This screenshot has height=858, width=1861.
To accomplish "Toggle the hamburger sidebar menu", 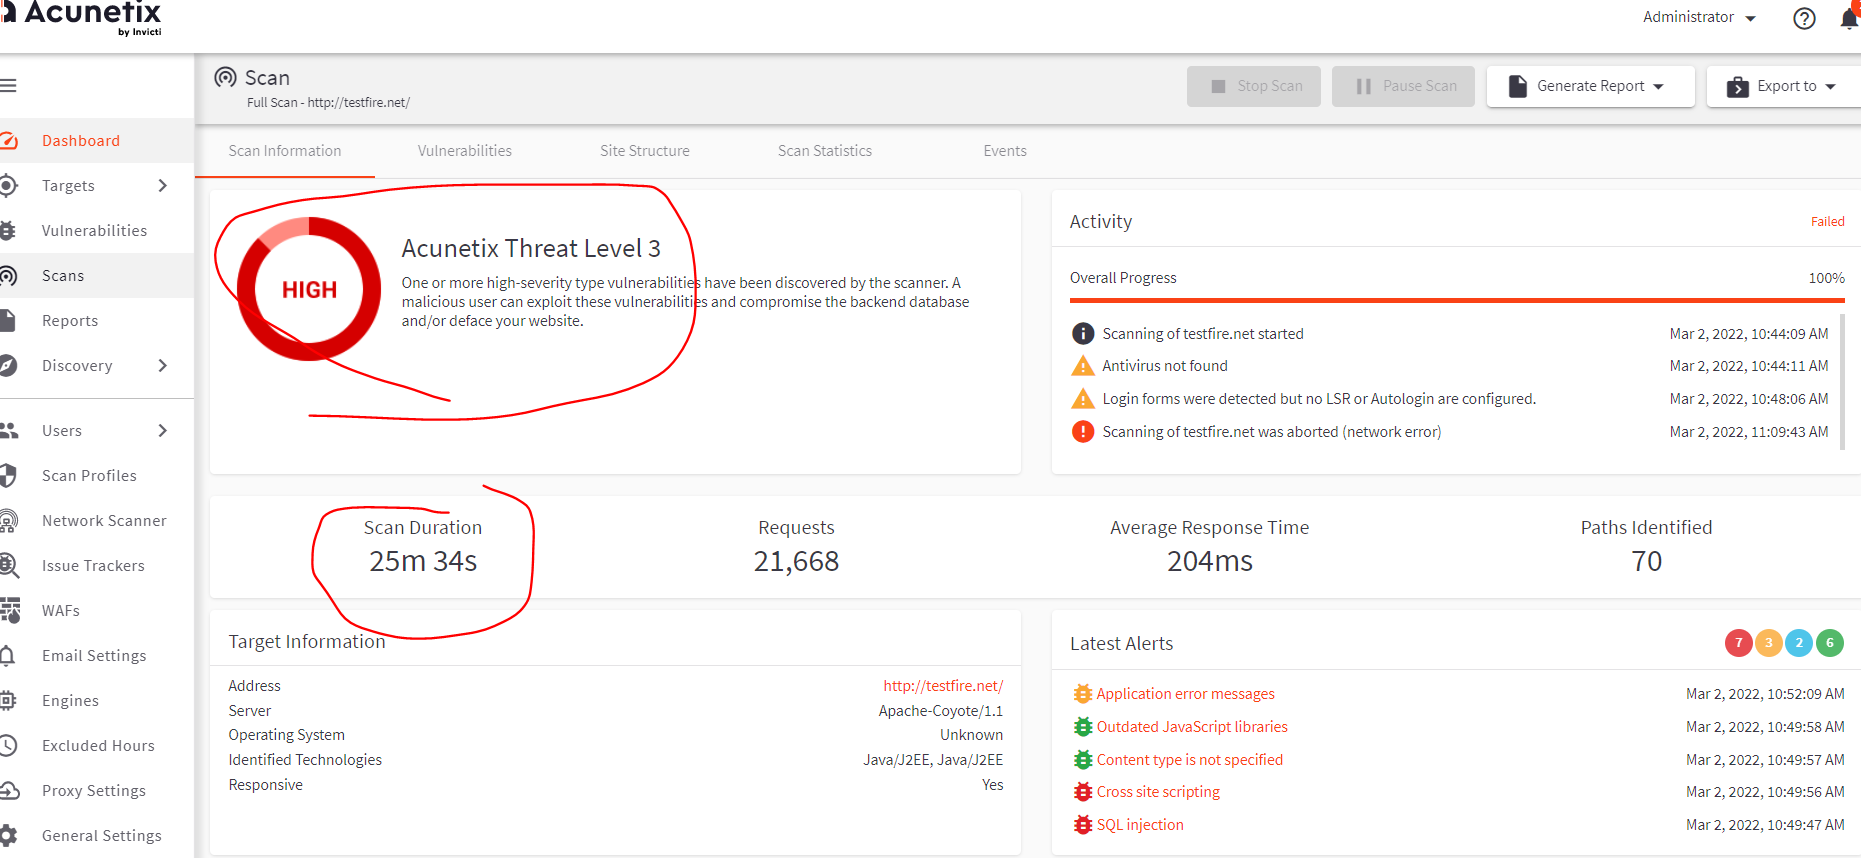I will point(8,85).
